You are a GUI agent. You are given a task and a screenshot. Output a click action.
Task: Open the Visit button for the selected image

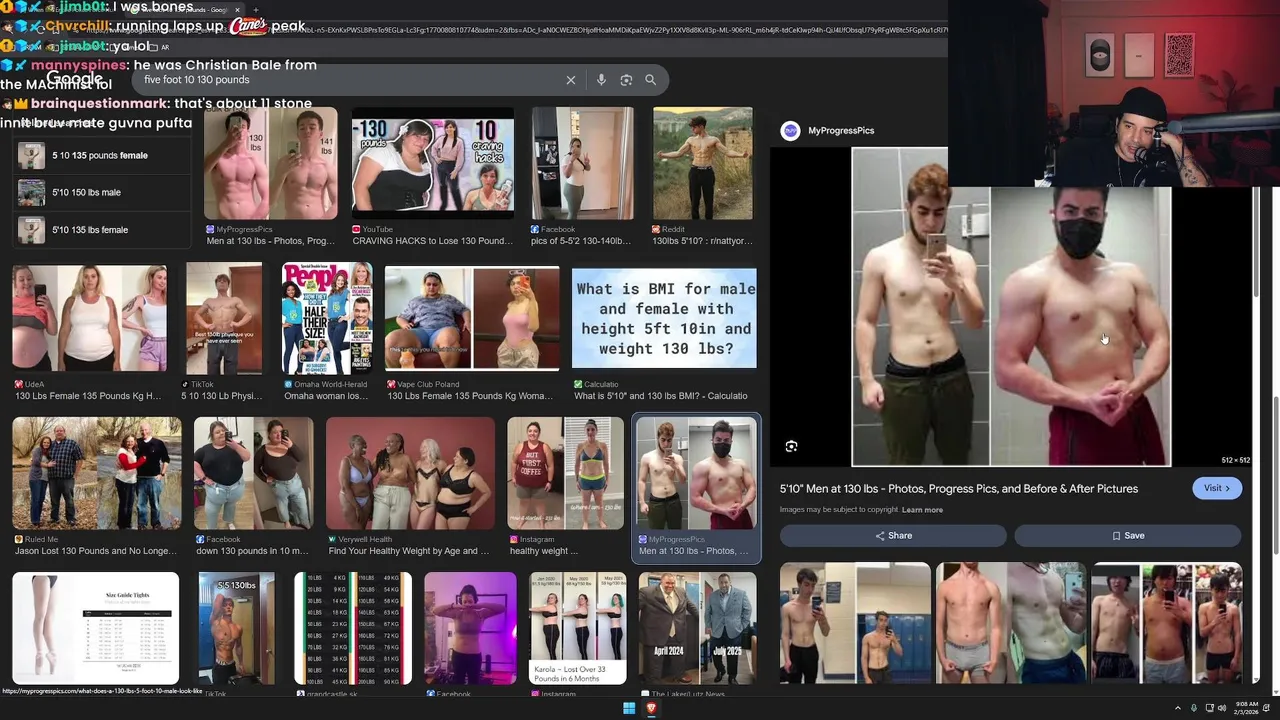pos(1217,488)
